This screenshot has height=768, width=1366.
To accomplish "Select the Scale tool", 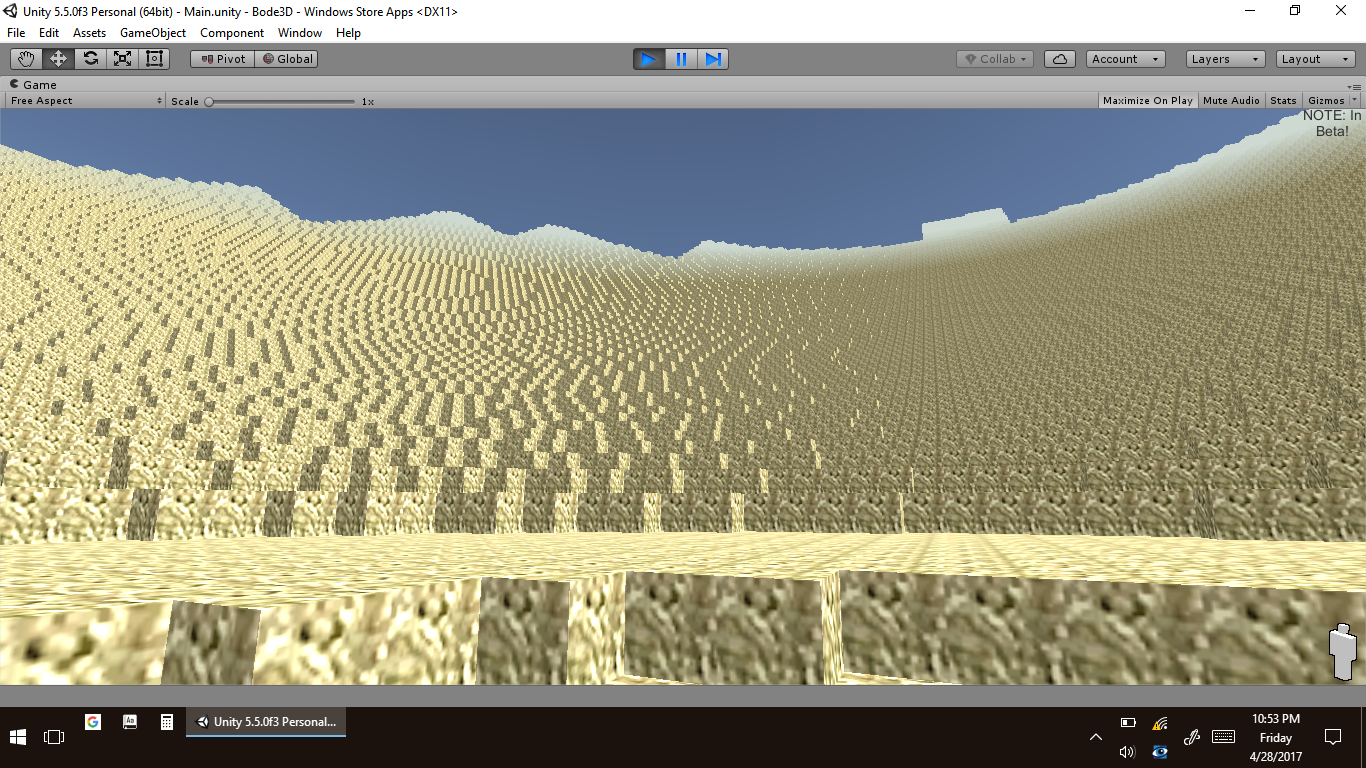I will [x=122, y=59].
